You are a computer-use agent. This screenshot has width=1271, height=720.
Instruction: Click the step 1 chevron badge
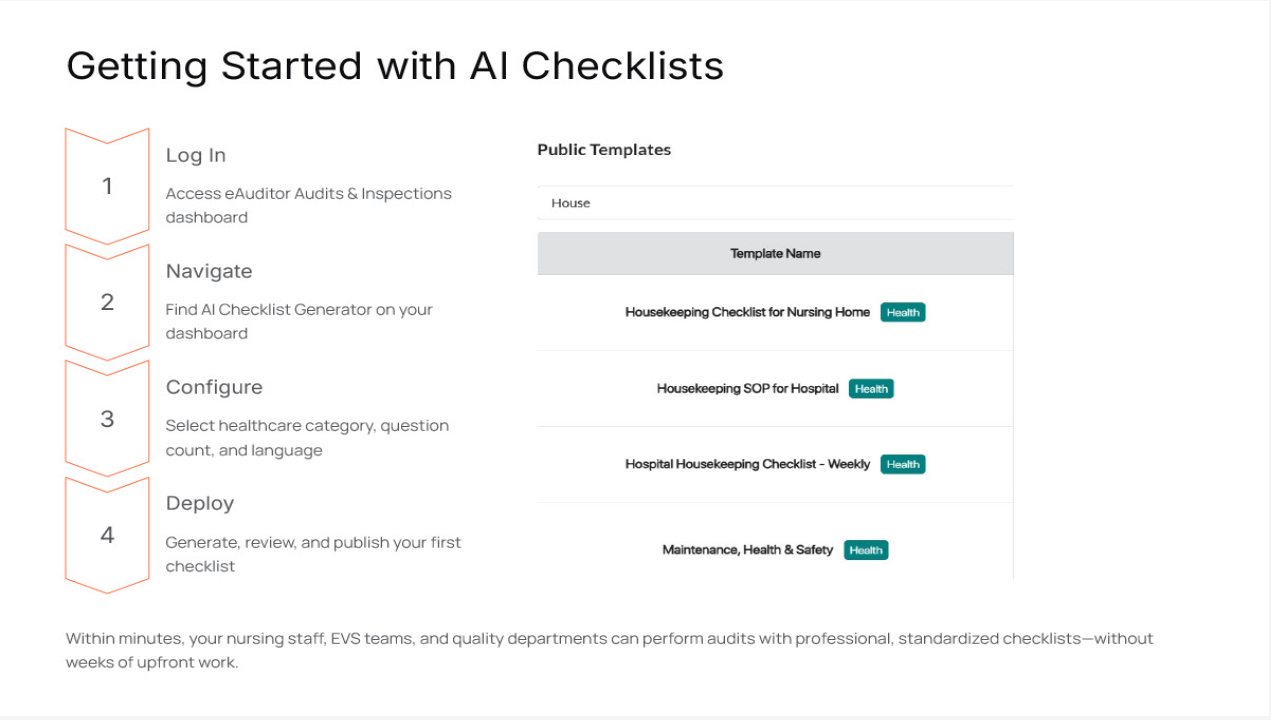point(107,186)
